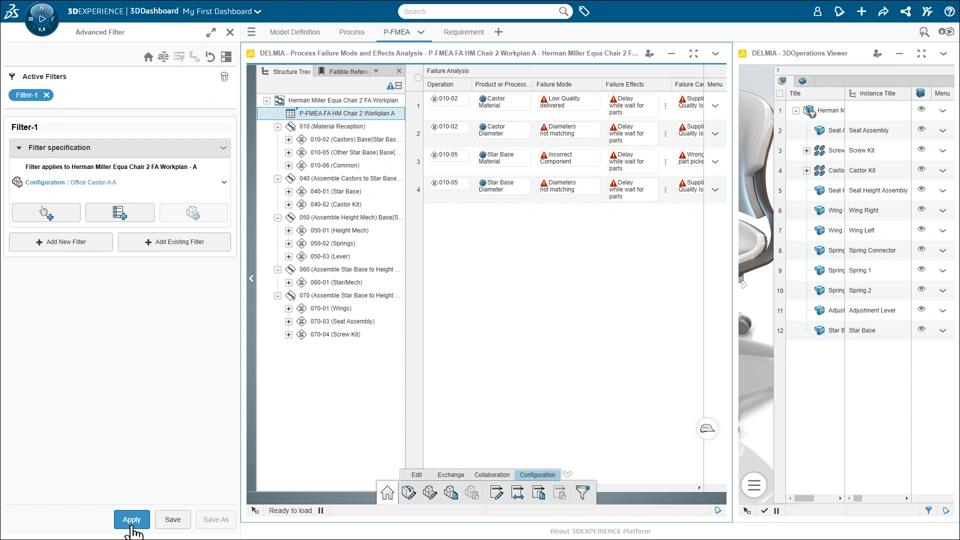
Task: Remove the Filter-1 chip via its X
Action: pyautogui.click(x=47, y=95)
